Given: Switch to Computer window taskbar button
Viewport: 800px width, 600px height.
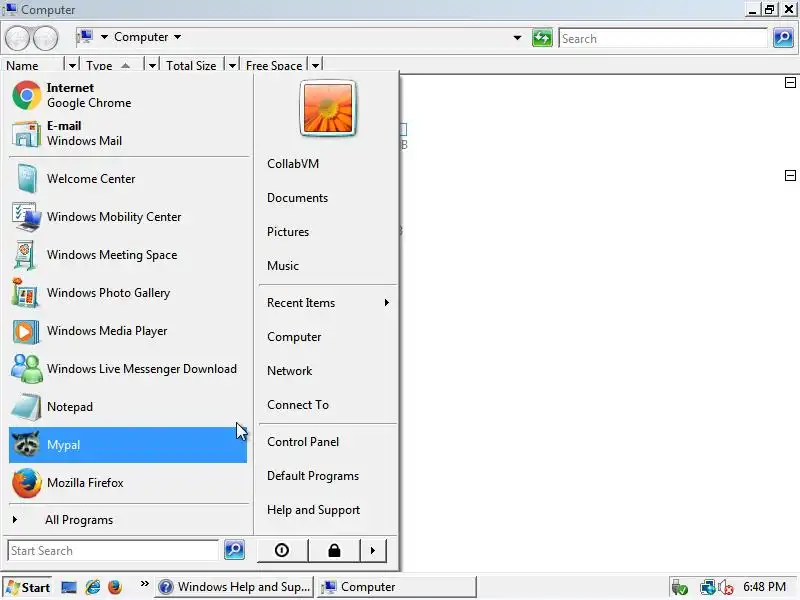Looking at the screenshot, I should [396, 587].
